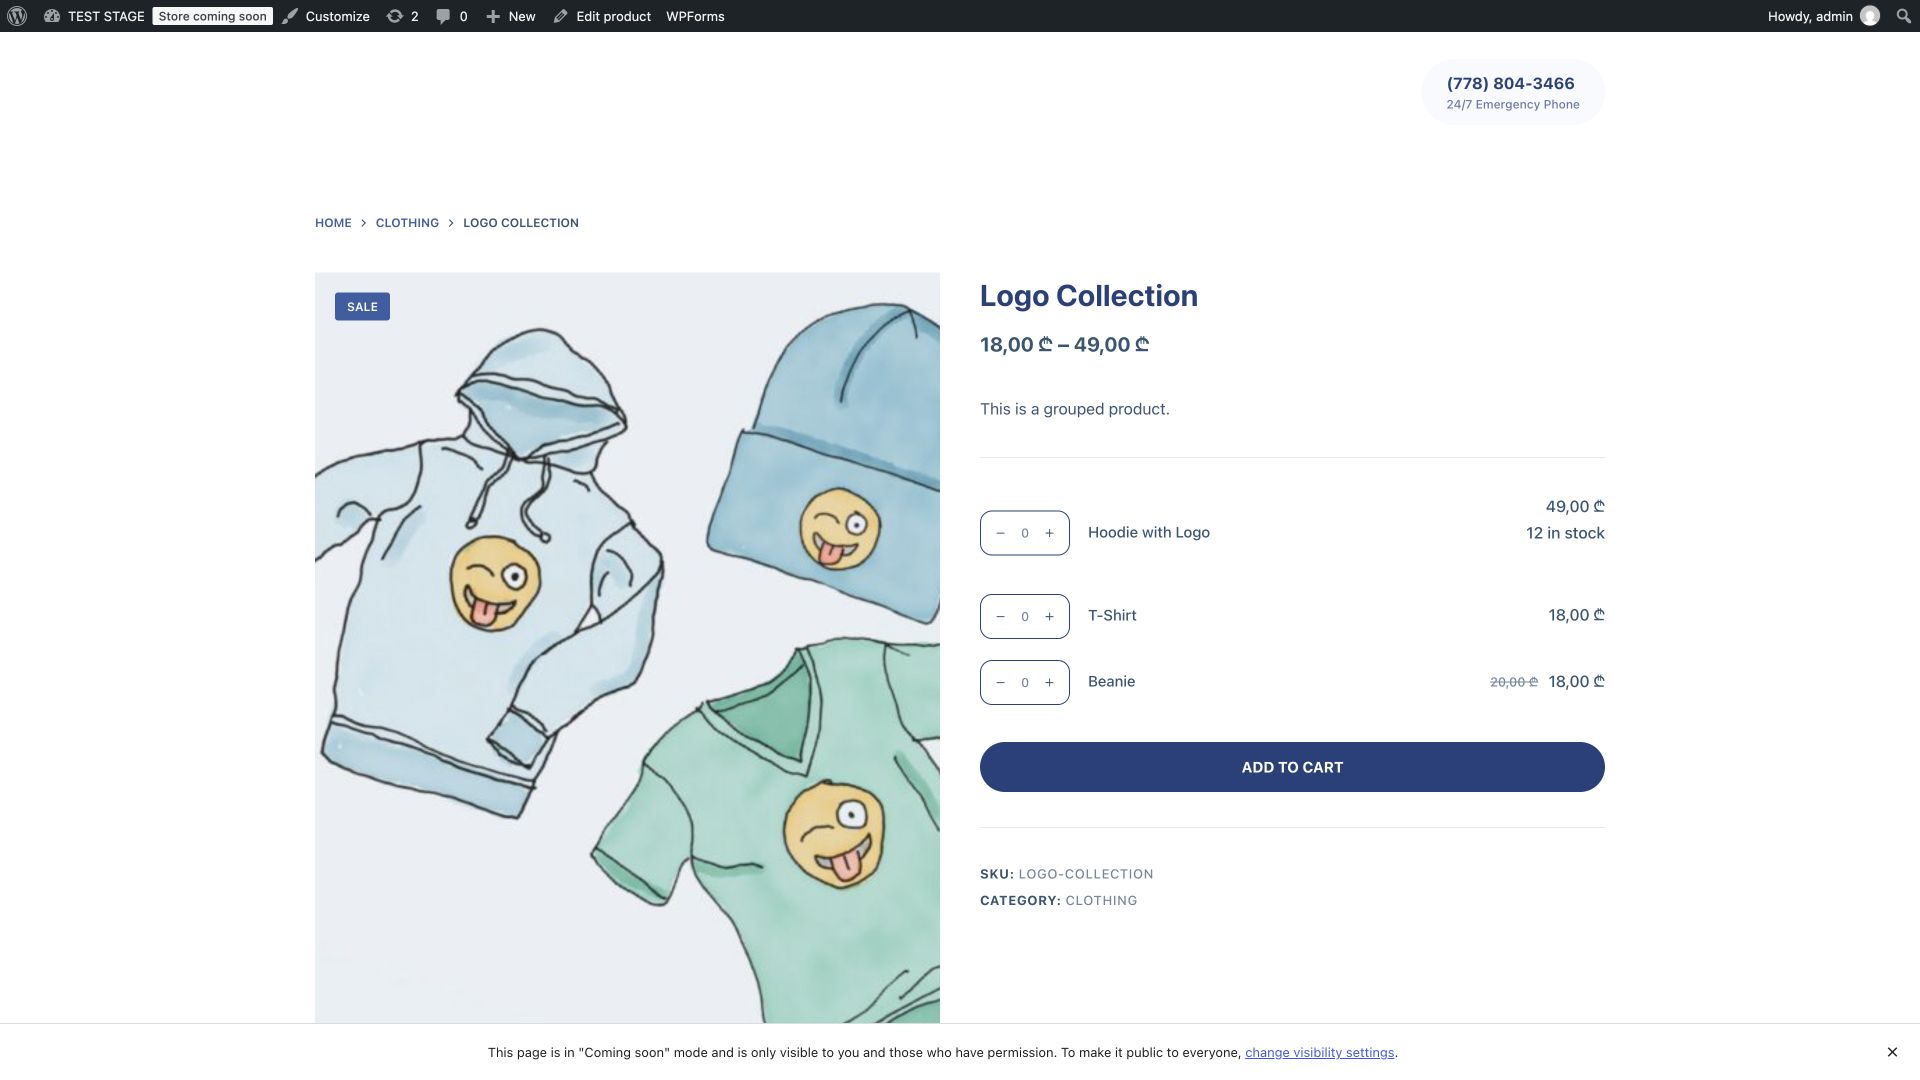Viewport: 1920px width, 1080px height.
Task: Increase Hoodie with Logo quantity
Action: tap(1049, 533)
